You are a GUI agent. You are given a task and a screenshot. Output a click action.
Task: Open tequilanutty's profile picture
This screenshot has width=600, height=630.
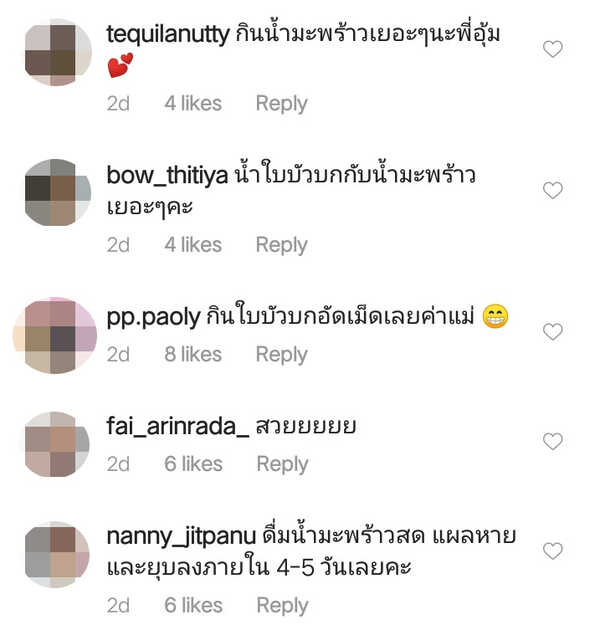pos(58,52)
